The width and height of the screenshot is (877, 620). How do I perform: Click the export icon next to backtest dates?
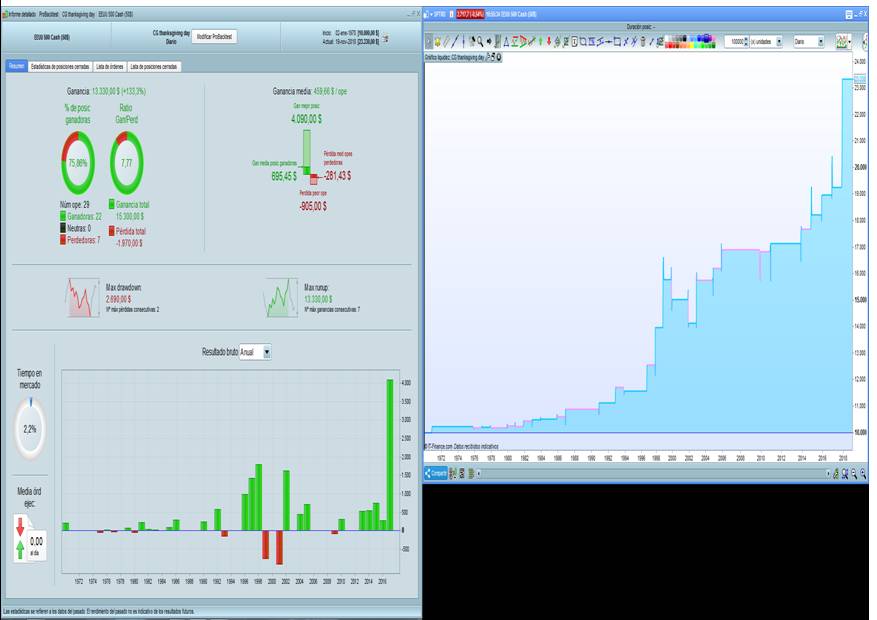coord(386,38)
